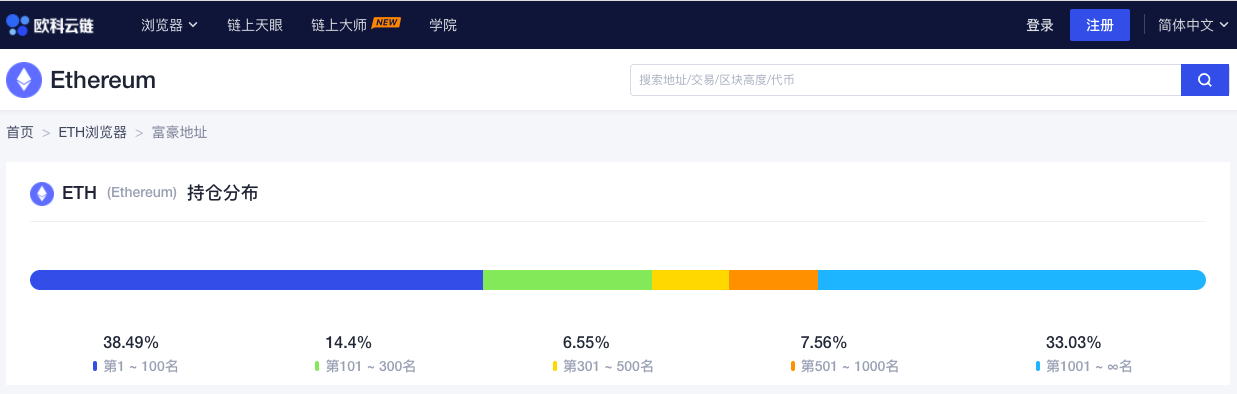Expand the 浏览器 dropdown menu

point(169,25)
